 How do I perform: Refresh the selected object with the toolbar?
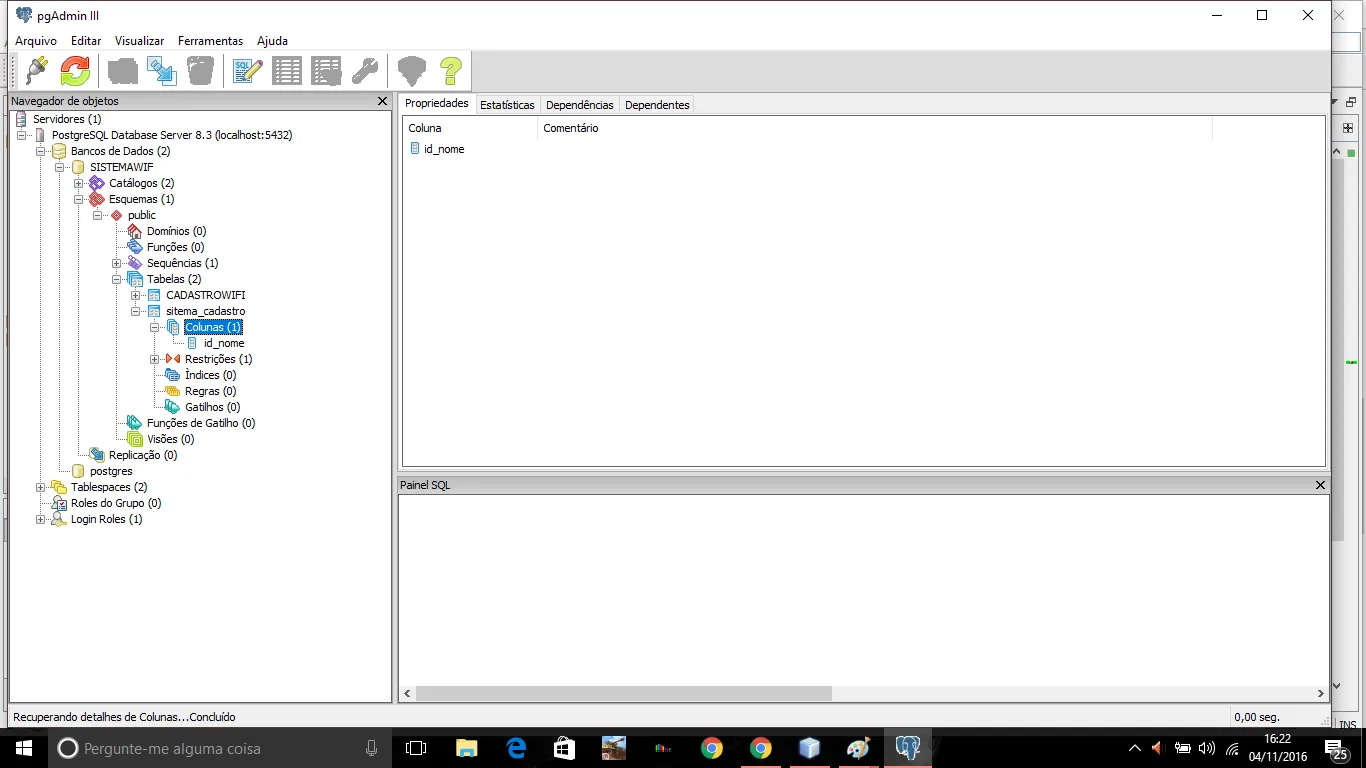point(75,70)
